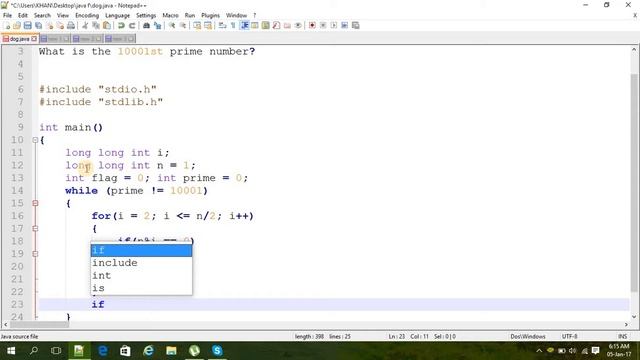Open the Windows Start menu
The image size is (640, 360).
[11, 351]
